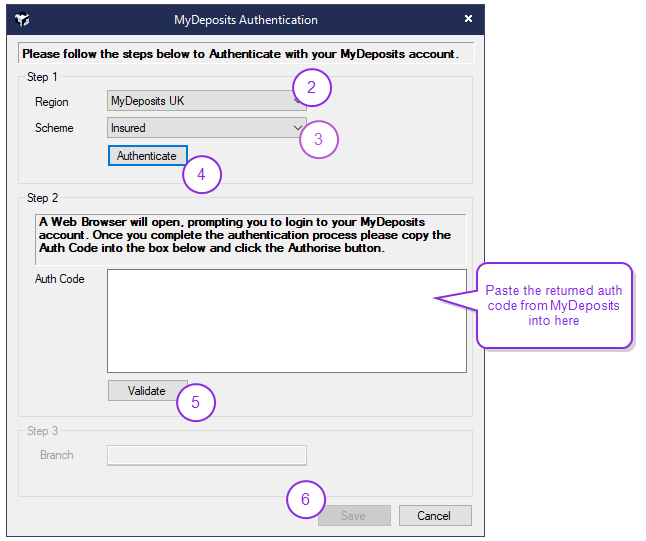This screenshot has width=646, height=541.
Task: Click the purple circle marker numbered 3
Action: point(319,140)
